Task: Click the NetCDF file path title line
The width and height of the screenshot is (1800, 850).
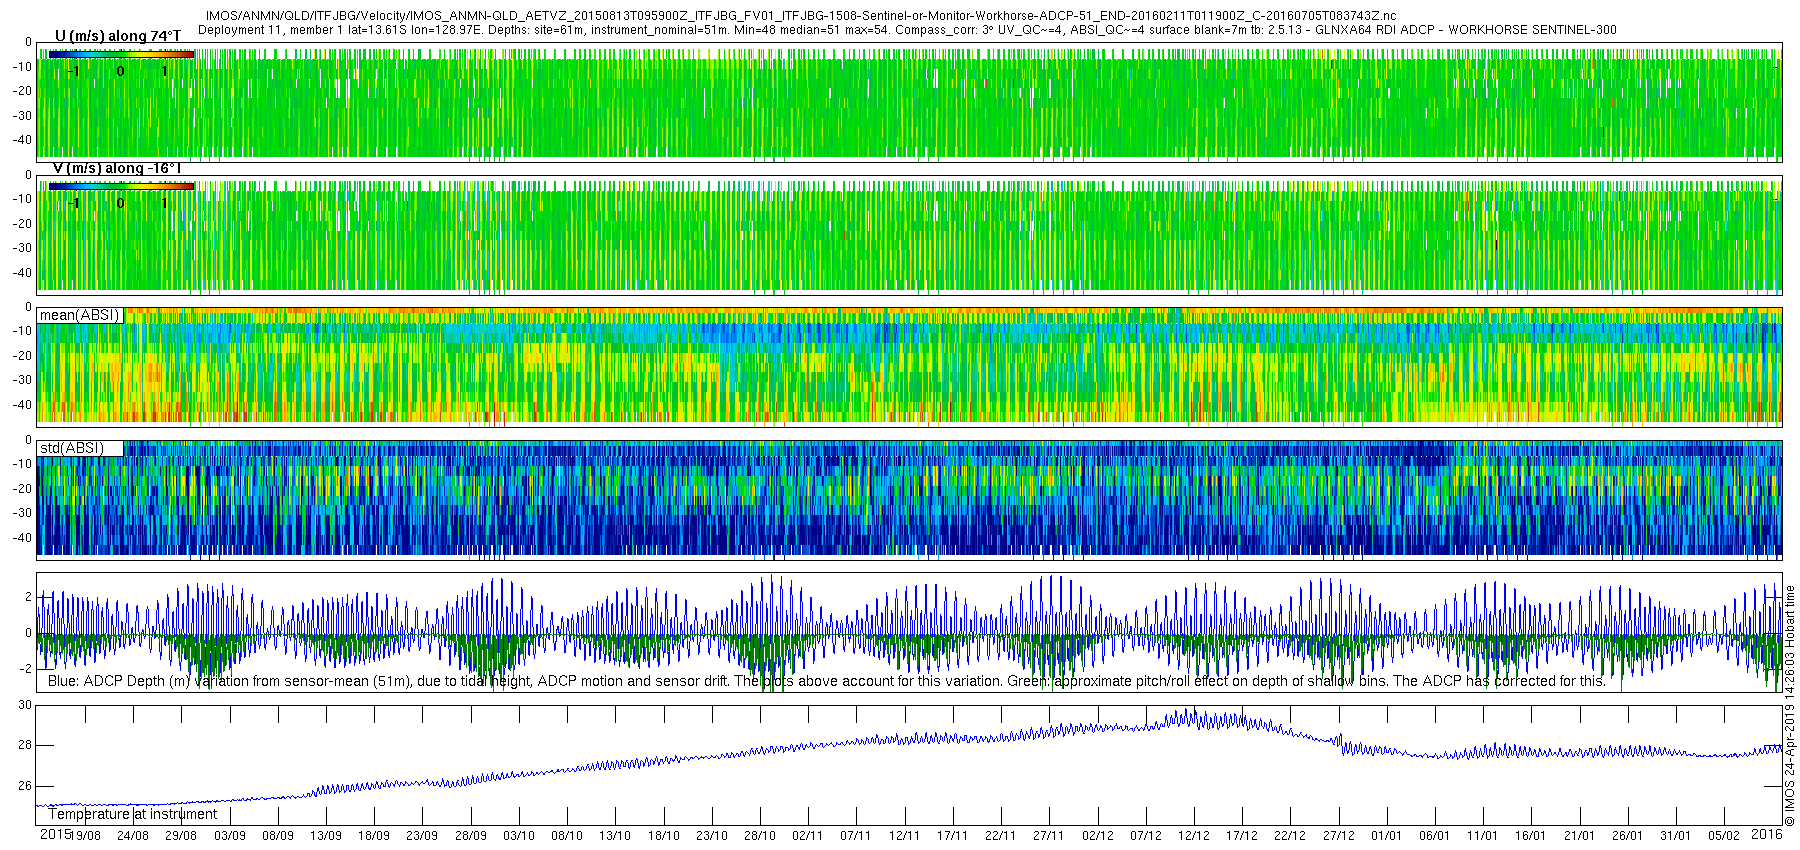Action: pyautogui.click(x=801, y=16)
